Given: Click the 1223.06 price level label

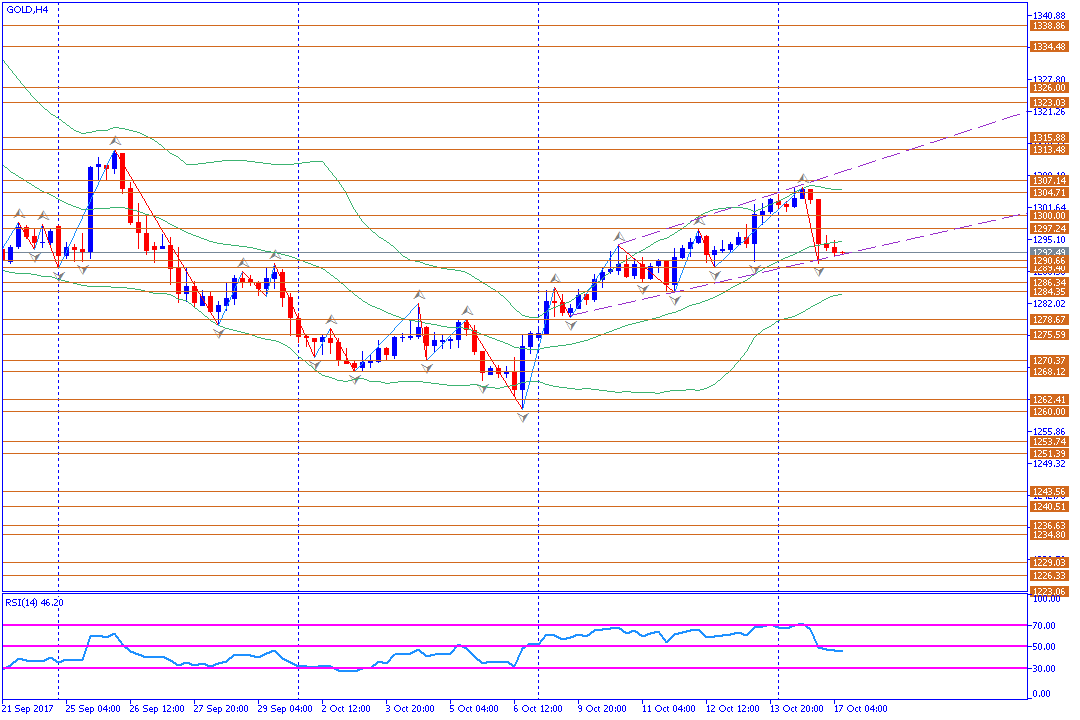Looking at the screenshot, I should pos(1049,591).
